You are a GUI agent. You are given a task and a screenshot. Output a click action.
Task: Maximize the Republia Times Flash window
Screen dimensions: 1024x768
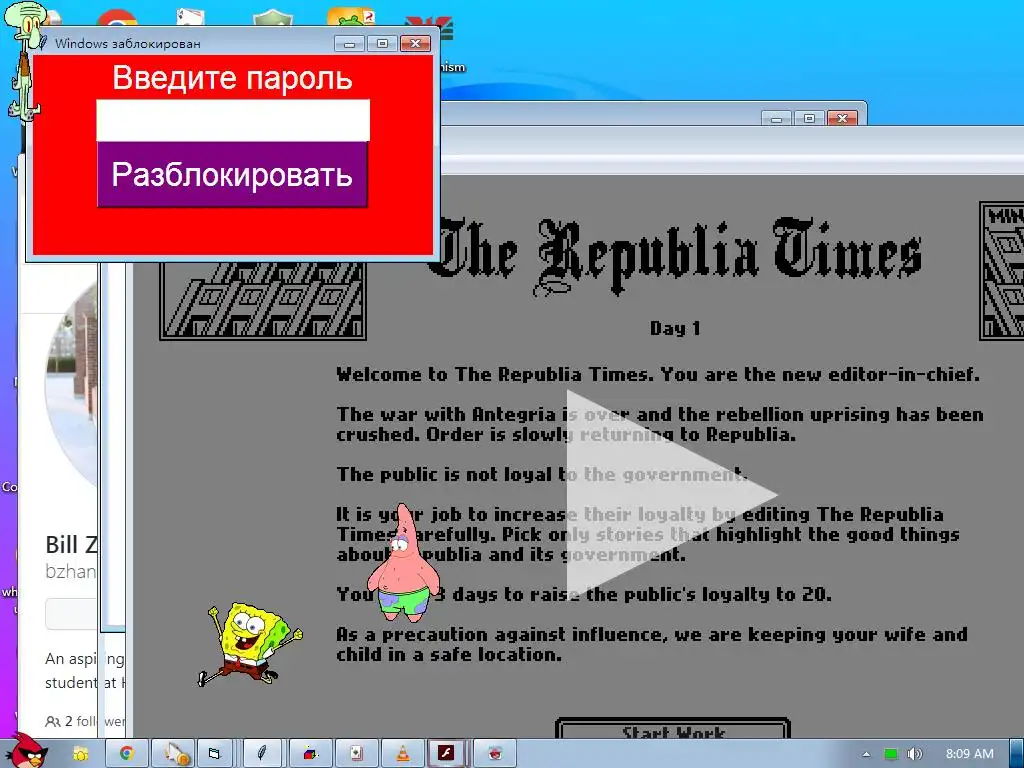pos(809,118)
